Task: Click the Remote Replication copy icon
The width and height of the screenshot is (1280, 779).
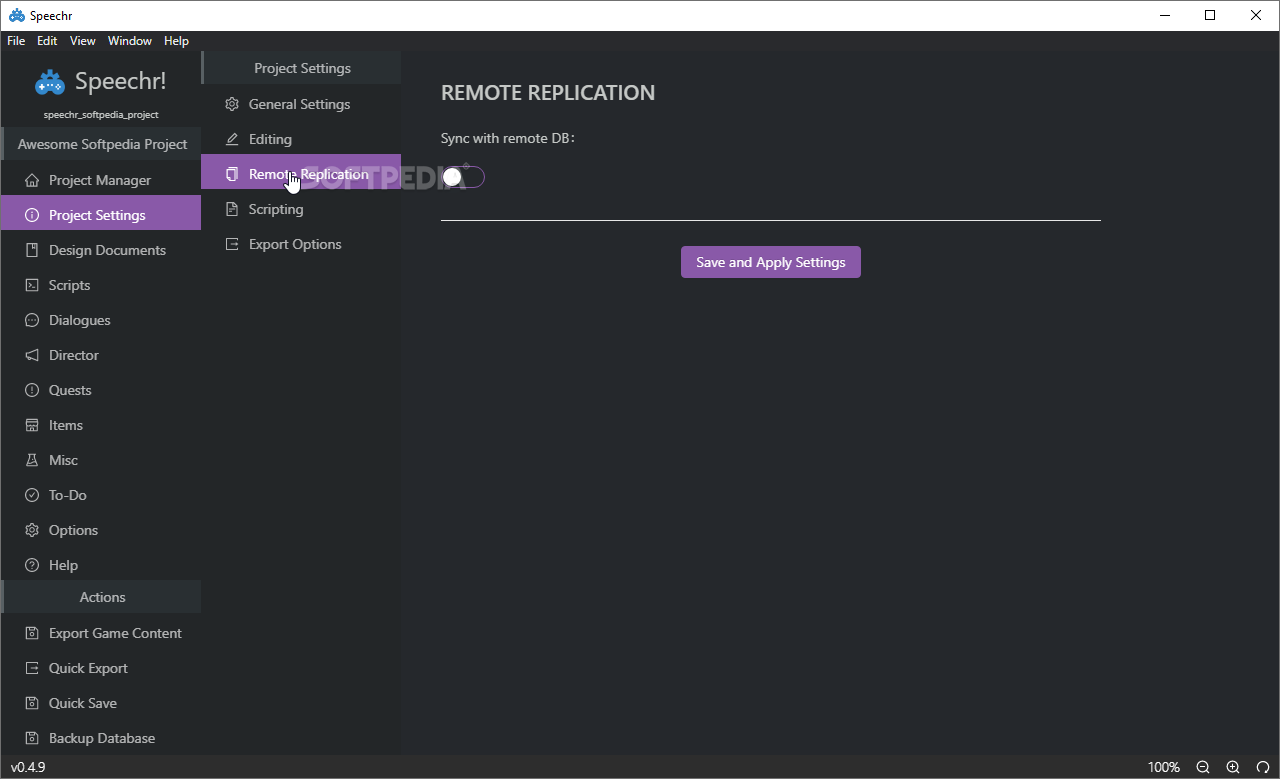Action: [x=232, y=174]
